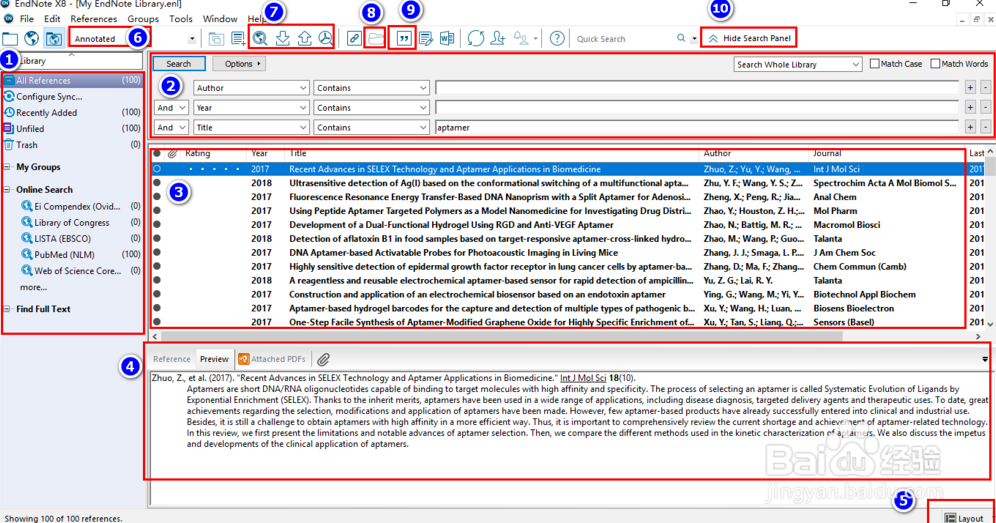Enable the Match Case checkbox
Screen dimensions: 996x523
point(875,64)
